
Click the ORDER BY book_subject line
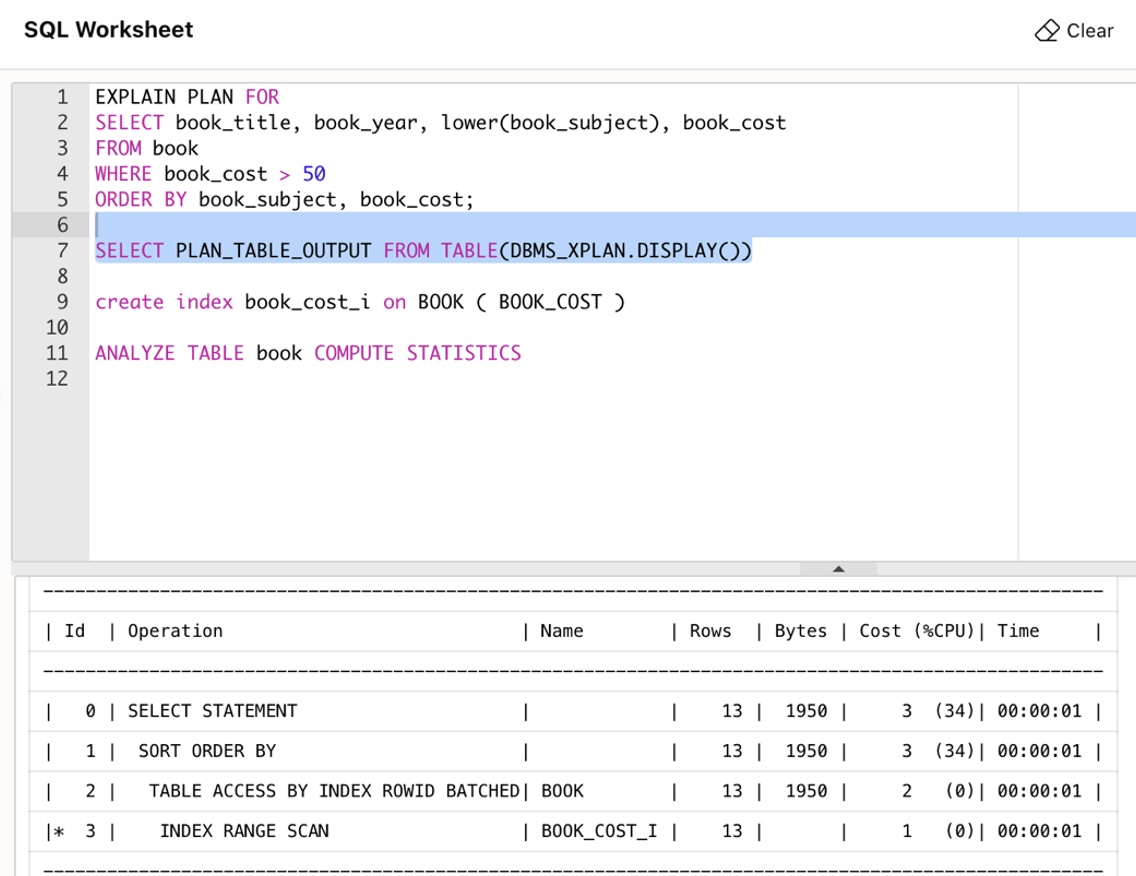point(283,199)
